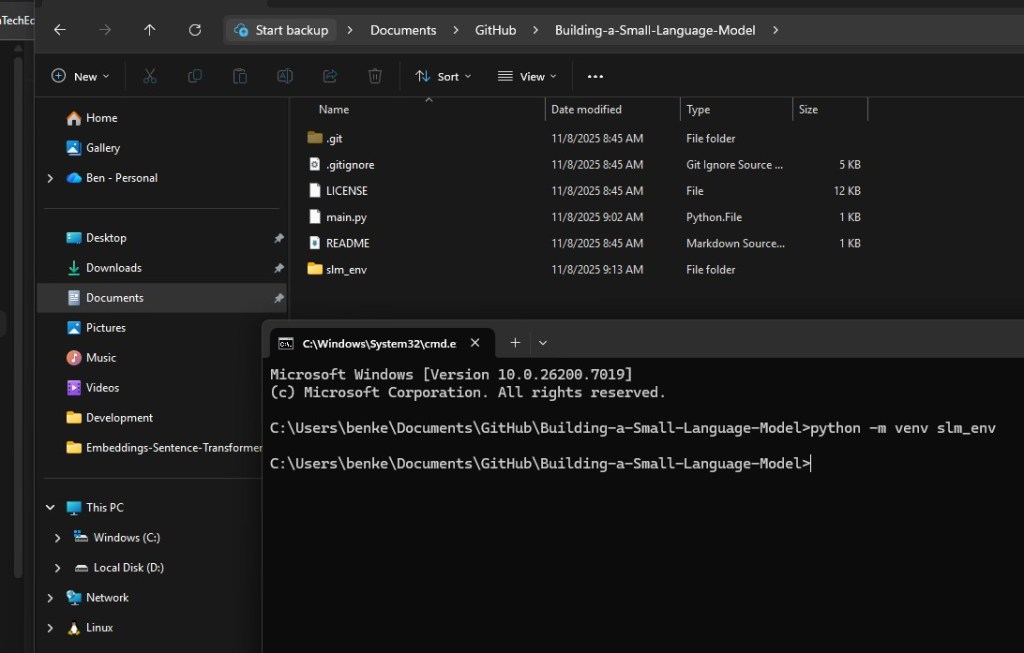Click the Copy icon
Viewport: 1024px width, 653px height.
(x=194, y=76)
